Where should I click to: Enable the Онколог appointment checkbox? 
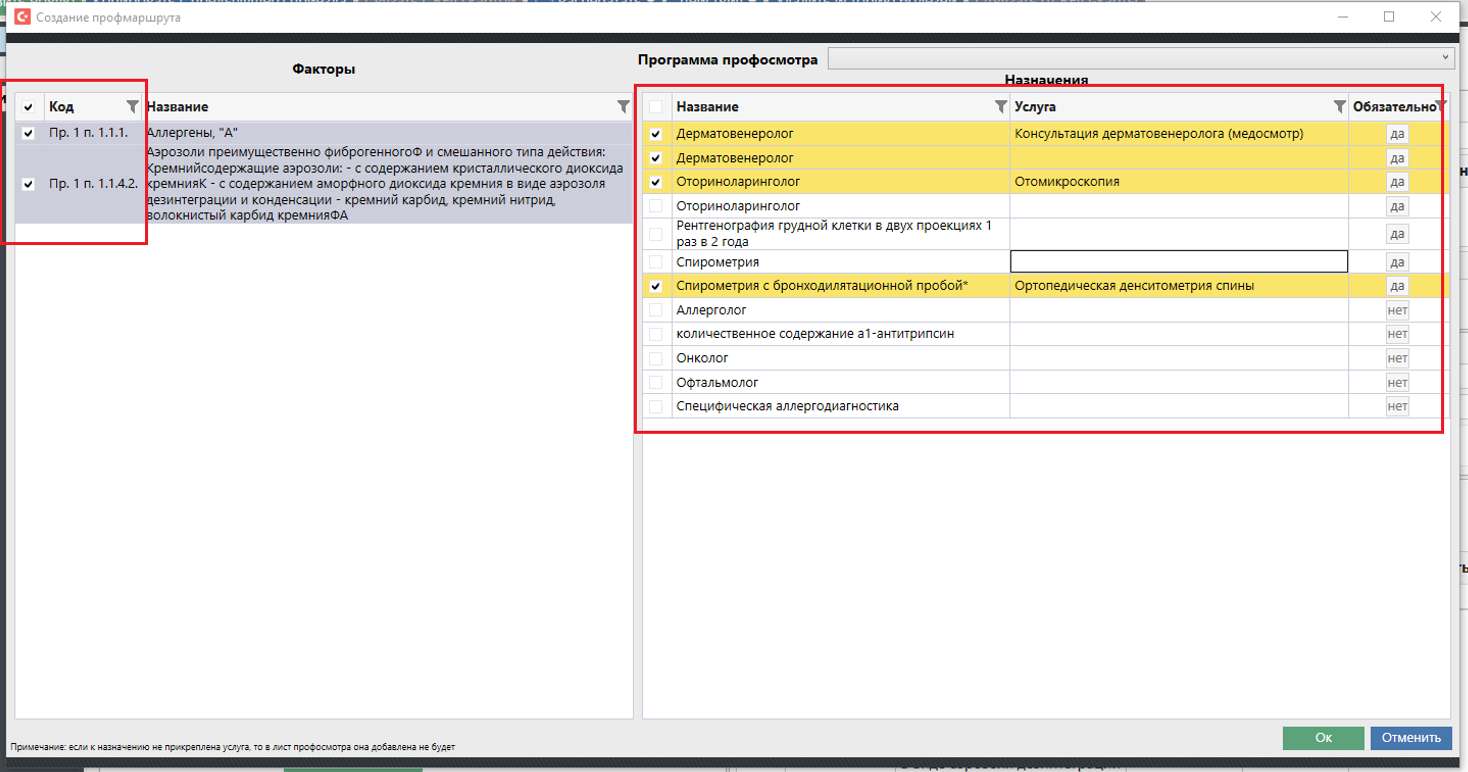click(656, 358)
